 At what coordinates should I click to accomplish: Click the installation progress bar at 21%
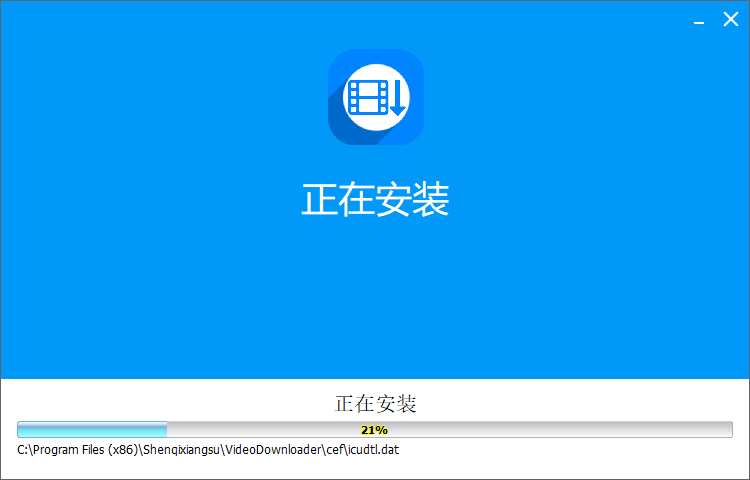375,429
